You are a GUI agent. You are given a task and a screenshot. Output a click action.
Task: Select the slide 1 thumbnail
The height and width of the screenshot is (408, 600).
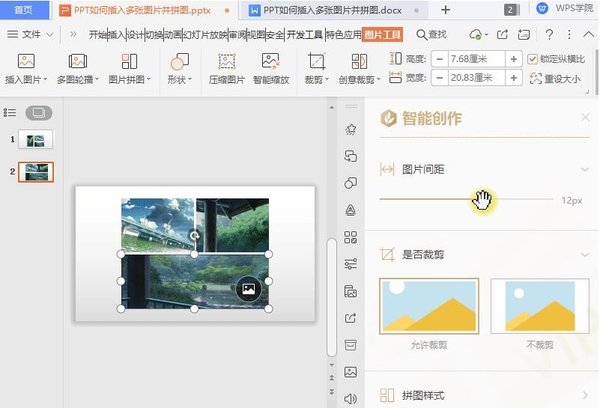[36, 140]
